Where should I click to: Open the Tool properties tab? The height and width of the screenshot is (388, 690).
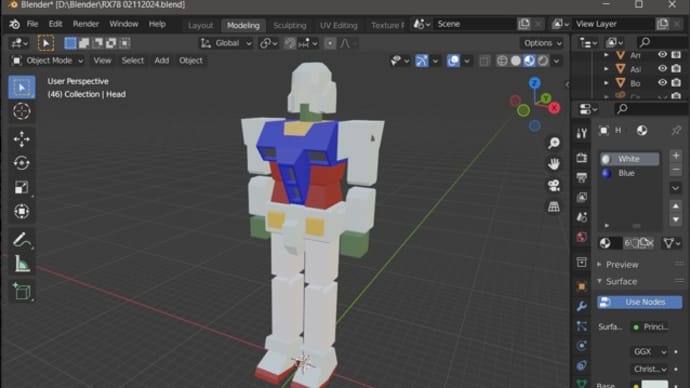click(x=581, y=133)
